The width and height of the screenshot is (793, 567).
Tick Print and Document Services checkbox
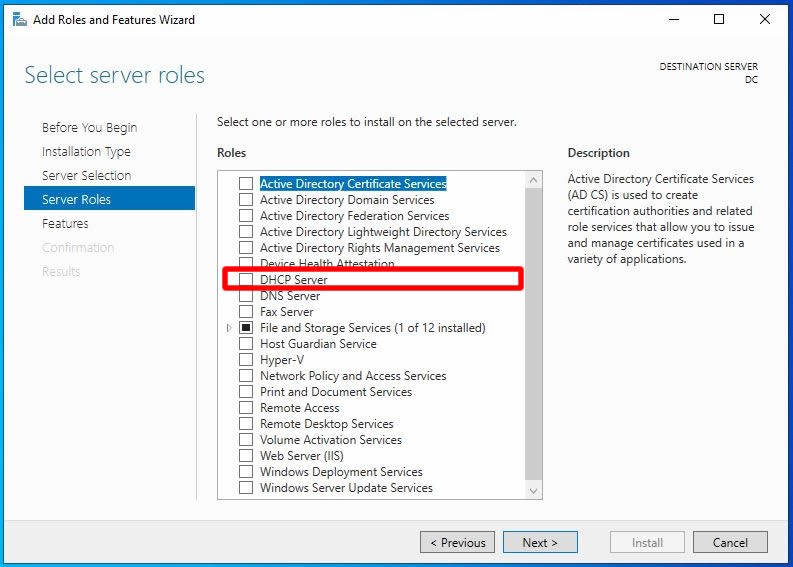point(246,392)
